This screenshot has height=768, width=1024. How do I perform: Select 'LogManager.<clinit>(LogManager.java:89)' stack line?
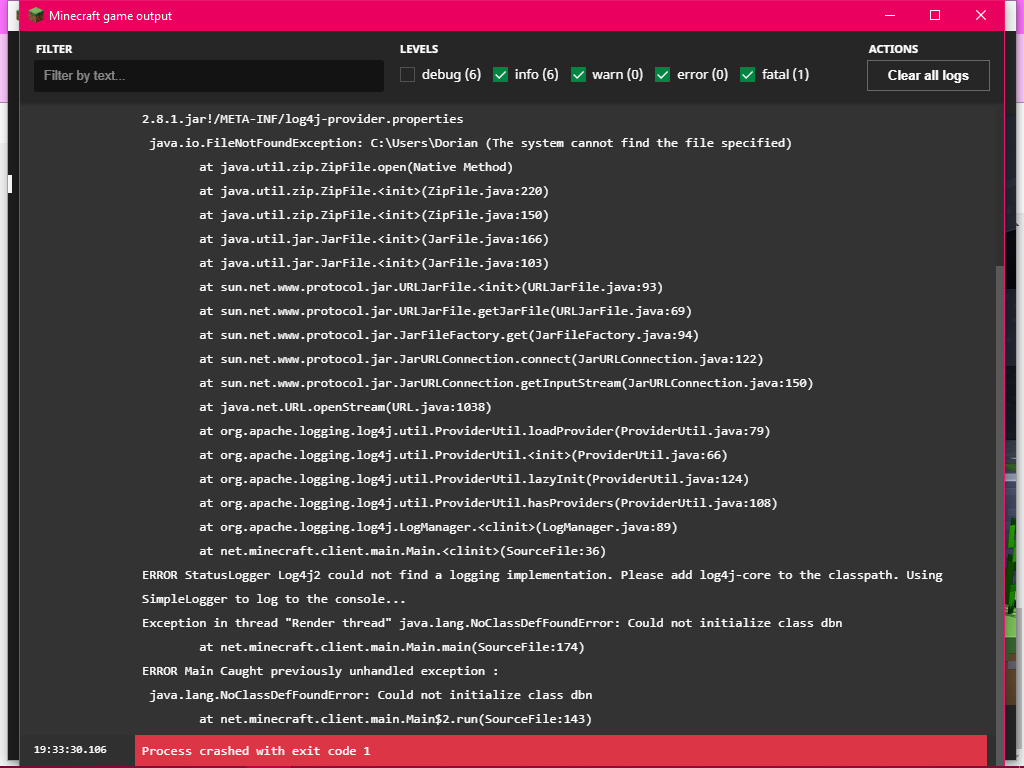pyautogui.click(x=438, y=527)
